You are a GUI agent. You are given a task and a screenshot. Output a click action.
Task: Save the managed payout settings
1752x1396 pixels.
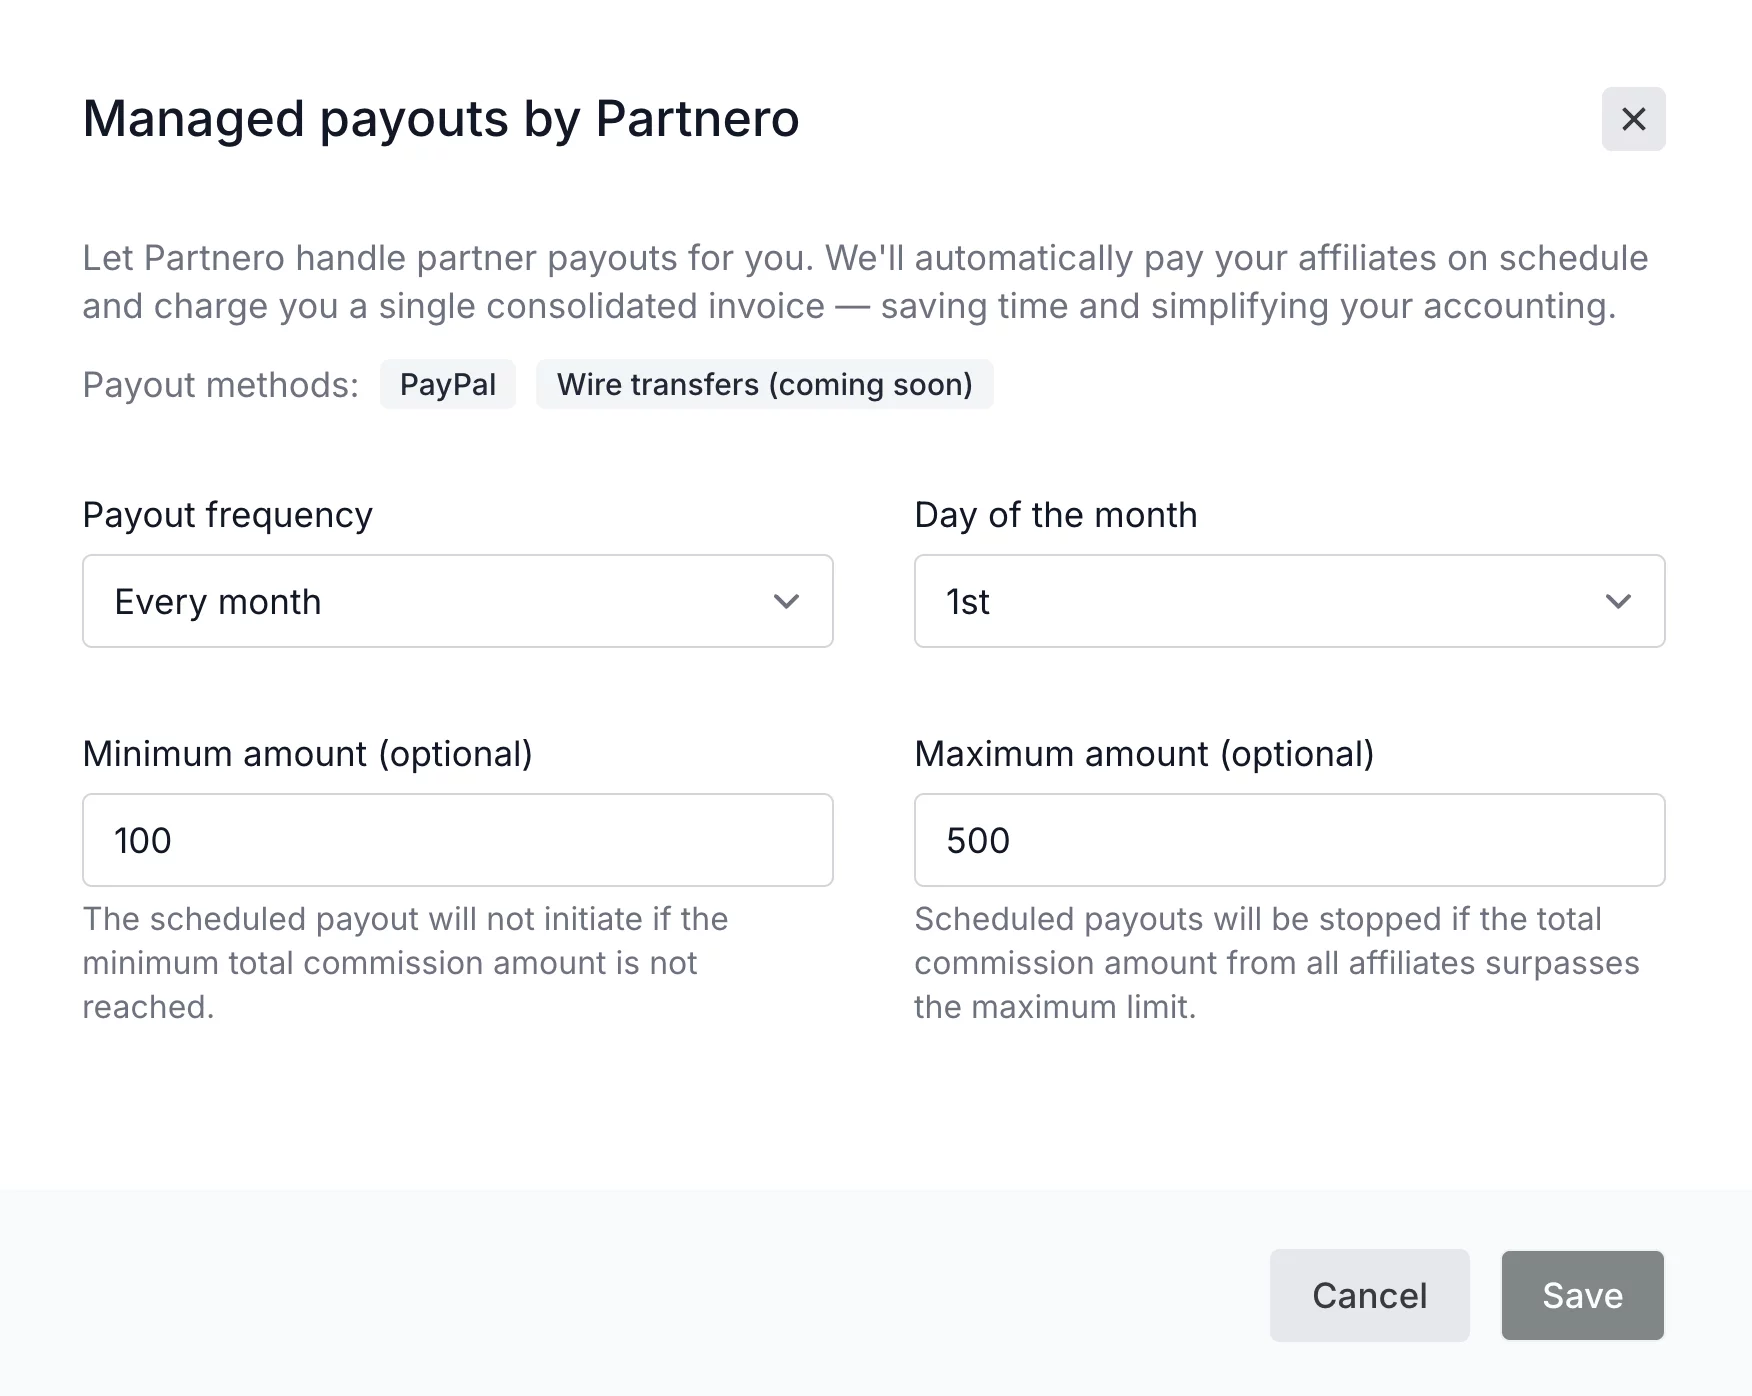click(x=1582, y=1295)
